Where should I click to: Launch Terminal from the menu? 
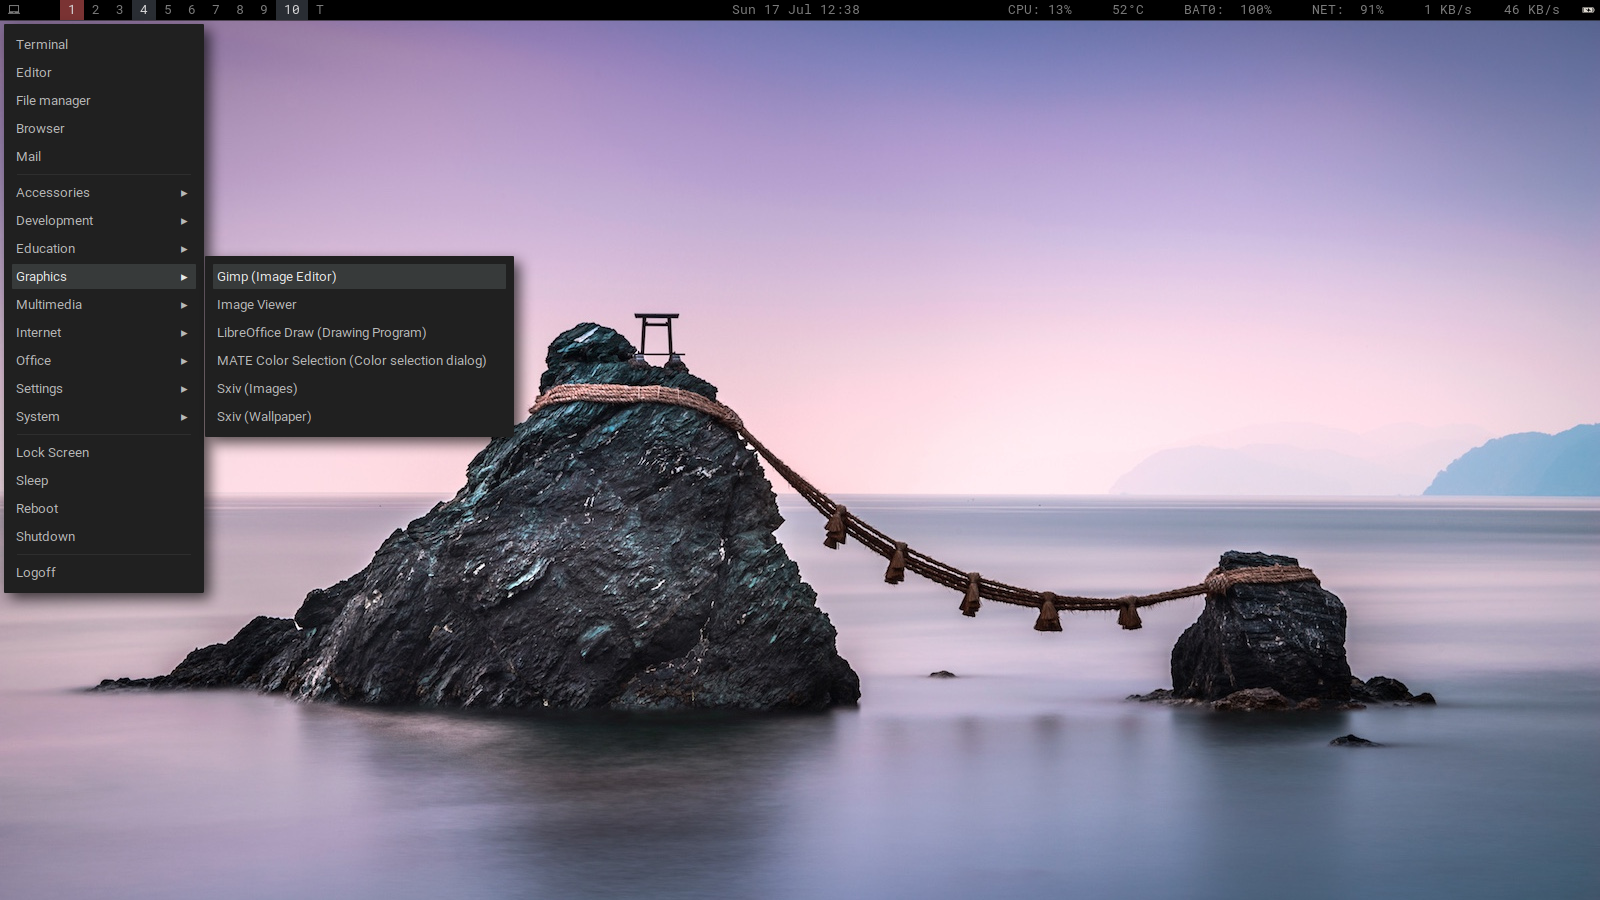104,45
